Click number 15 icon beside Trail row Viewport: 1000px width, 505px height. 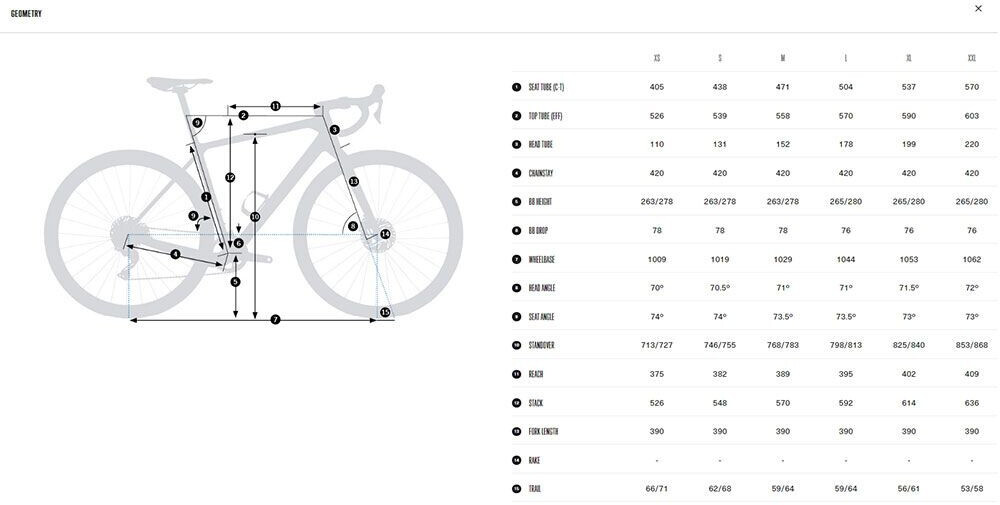point(516,489)
